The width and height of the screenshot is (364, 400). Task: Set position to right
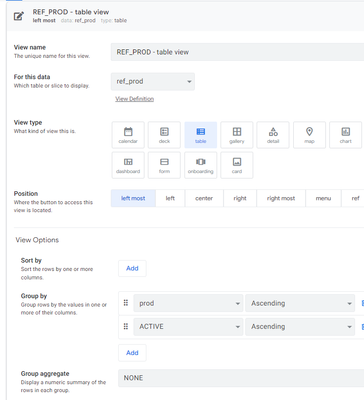[240, 198]
